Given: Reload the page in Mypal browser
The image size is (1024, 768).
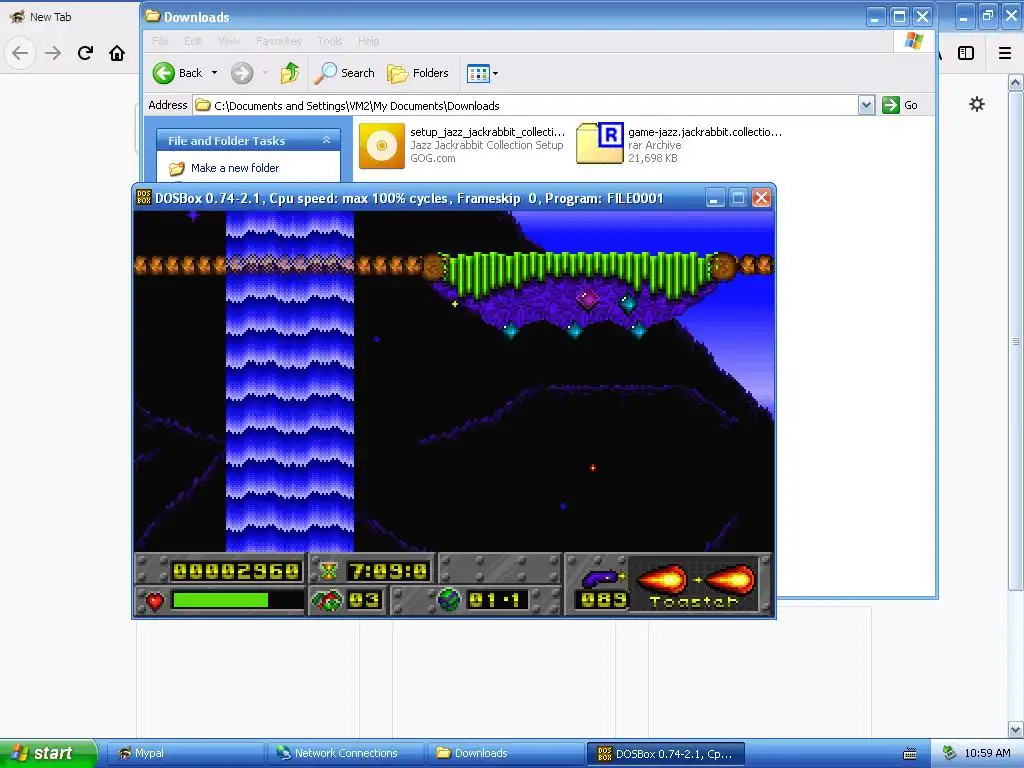Looking at the screenshot, I should (85, 53).
